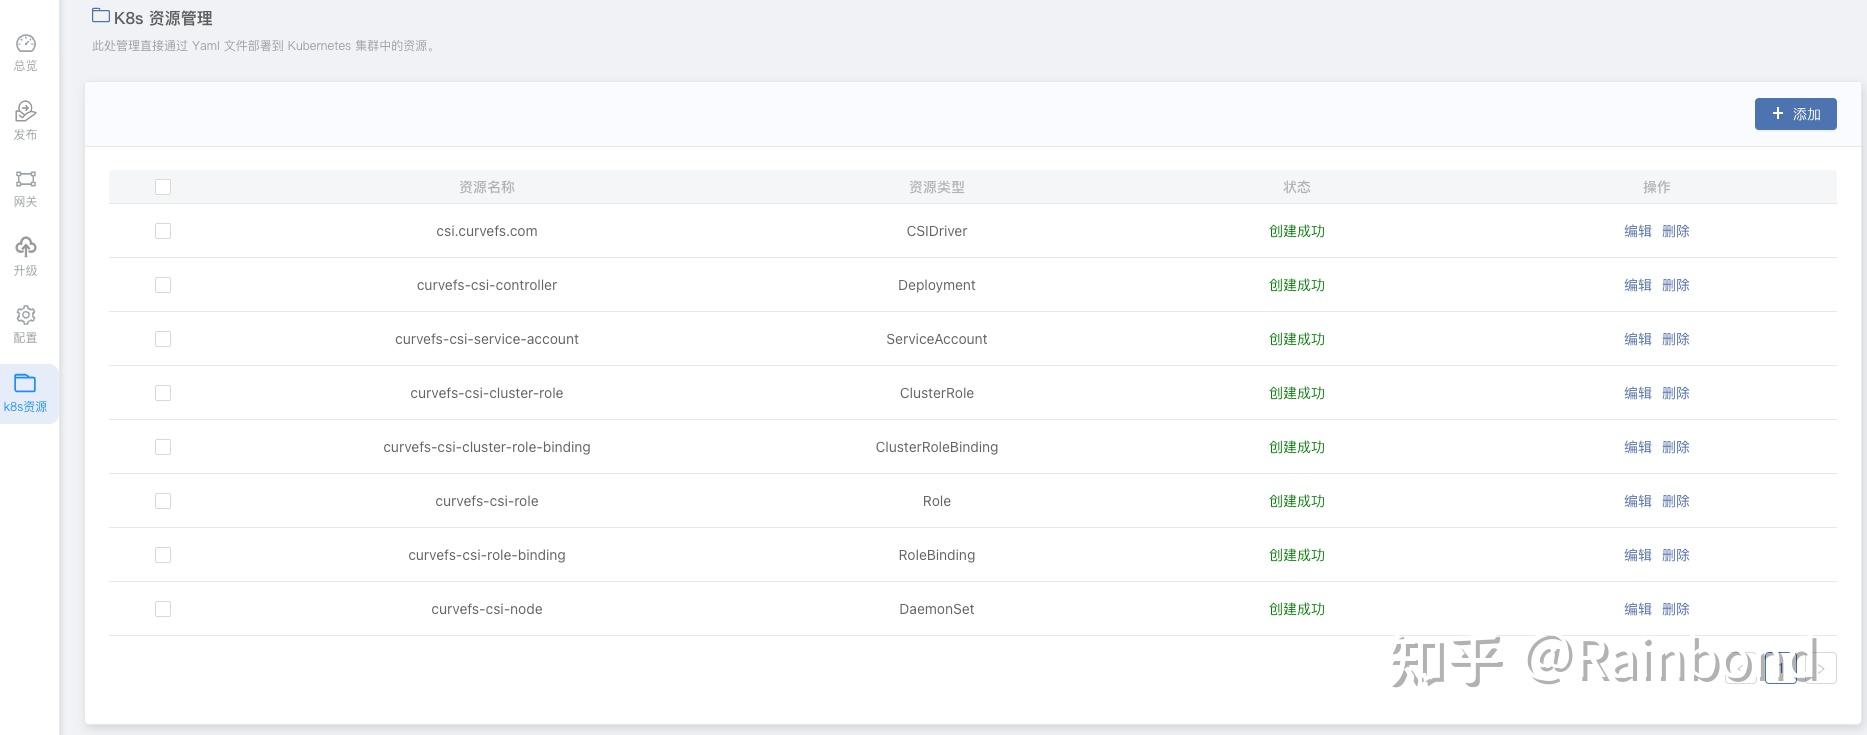Click the plus 添加 button
This screenshot has width=1867, height=735.
(x=1795, y=114)
